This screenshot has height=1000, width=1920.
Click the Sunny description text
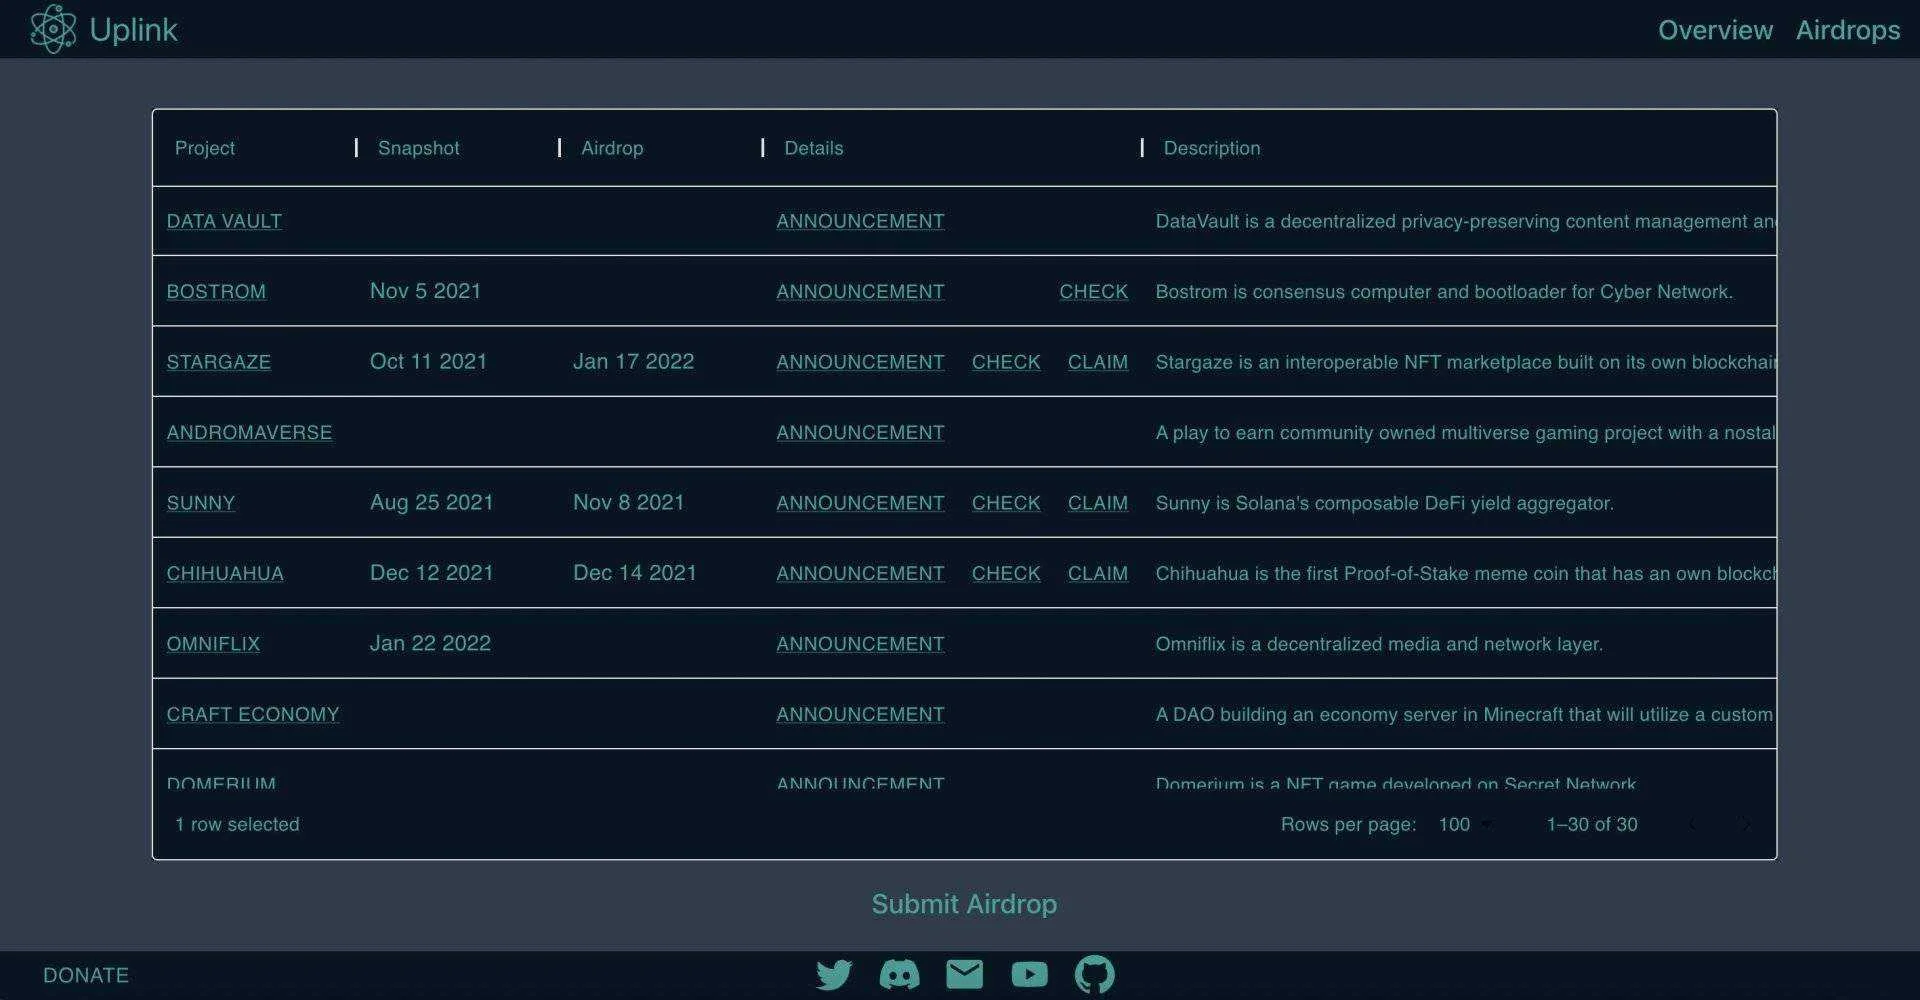(1385, 503)
